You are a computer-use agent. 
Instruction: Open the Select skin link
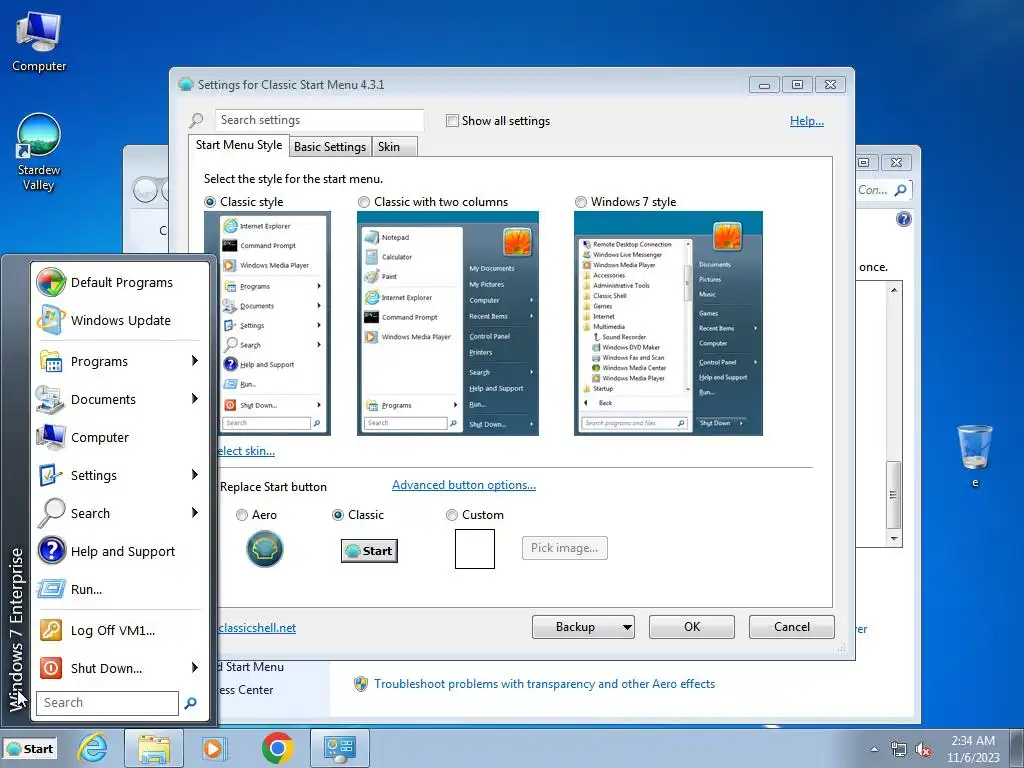coord(246,451)
